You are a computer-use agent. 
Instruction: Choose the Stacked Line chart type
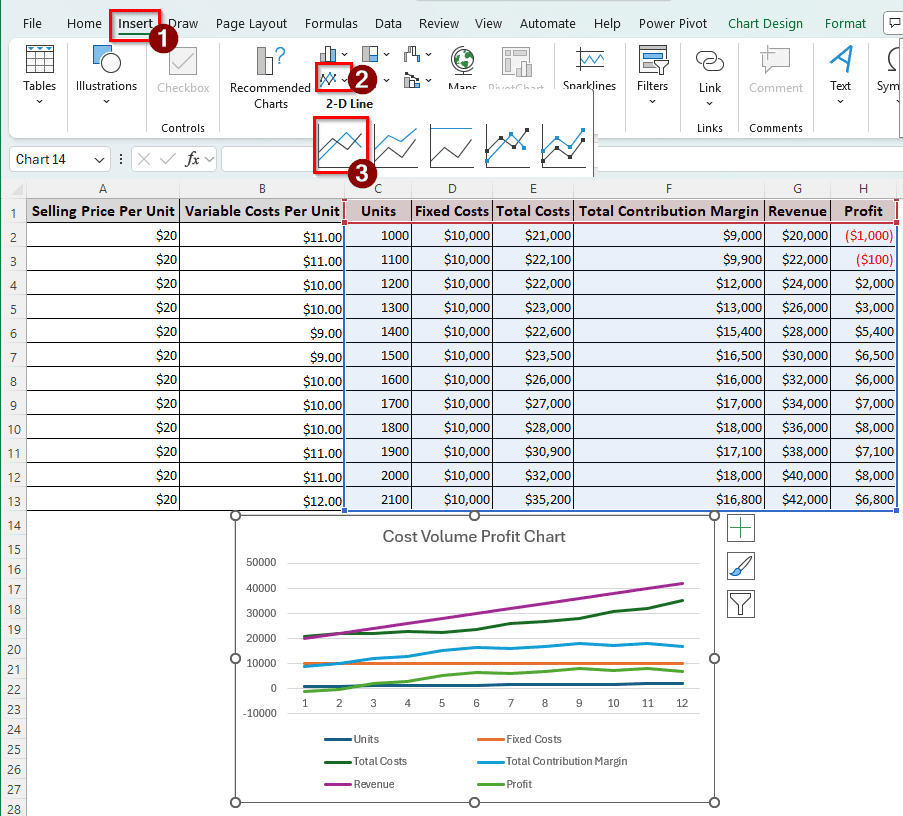pos(396,146)
